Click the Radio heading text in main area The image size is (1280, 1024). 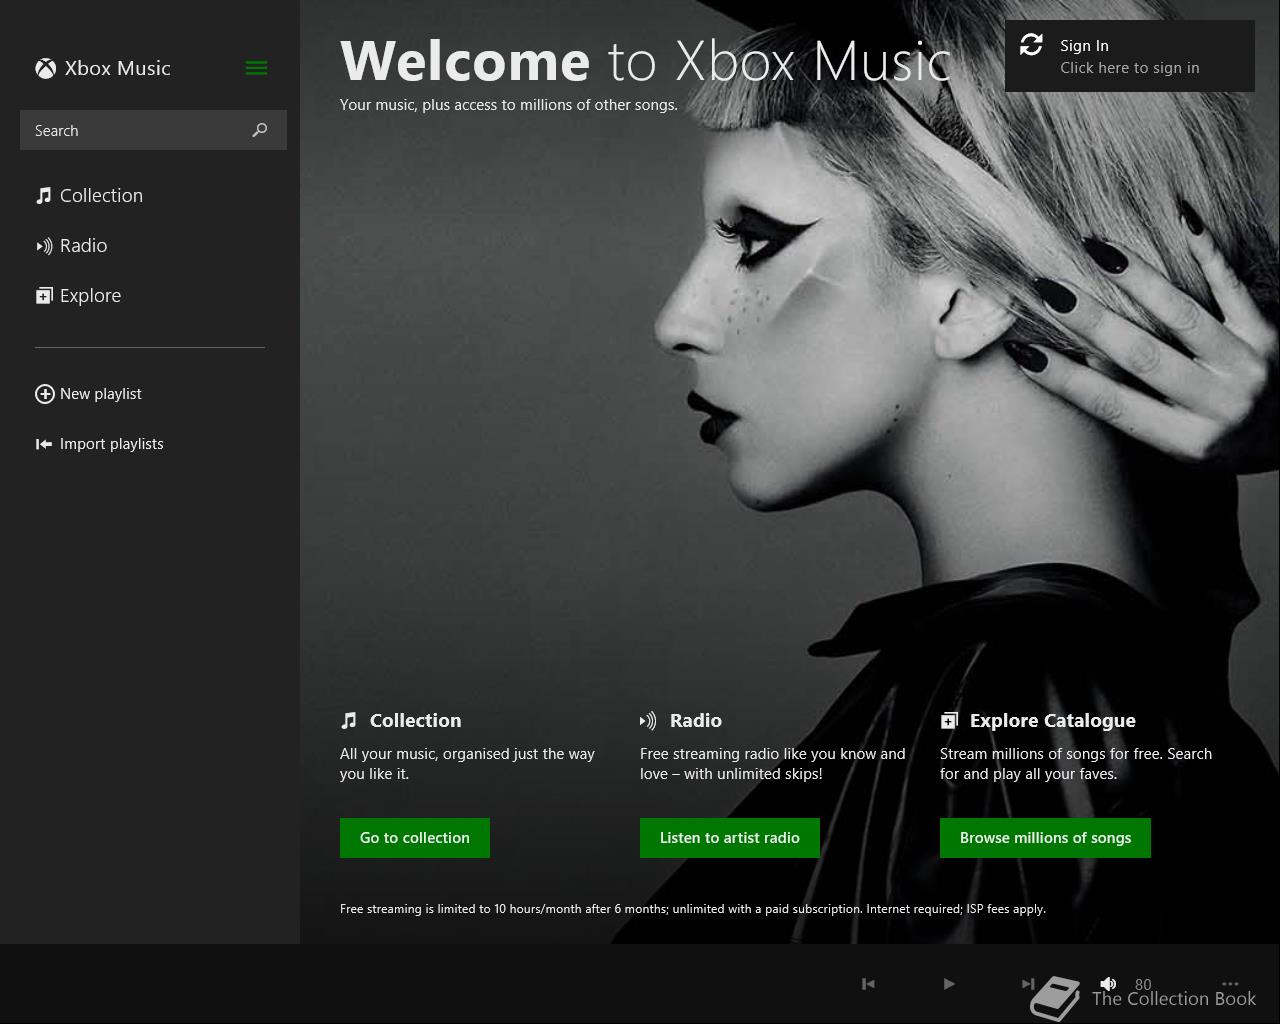[x=696, y=720]
